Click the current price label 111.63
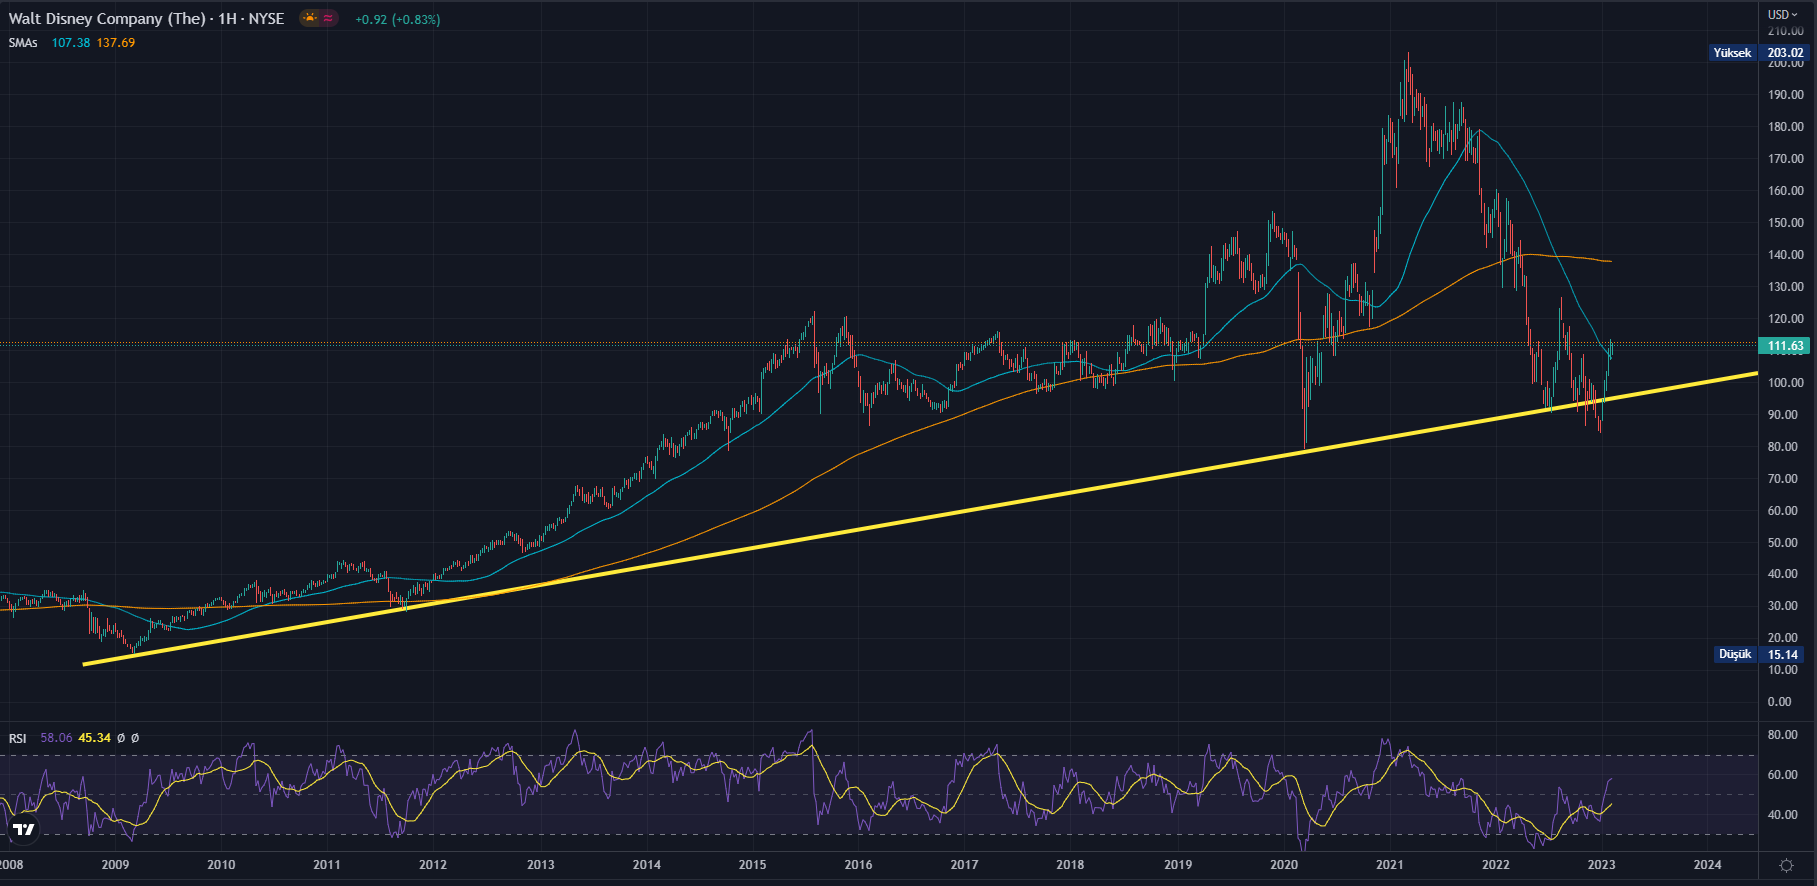Screen dimensions: 1817x886 (1785, 346)
